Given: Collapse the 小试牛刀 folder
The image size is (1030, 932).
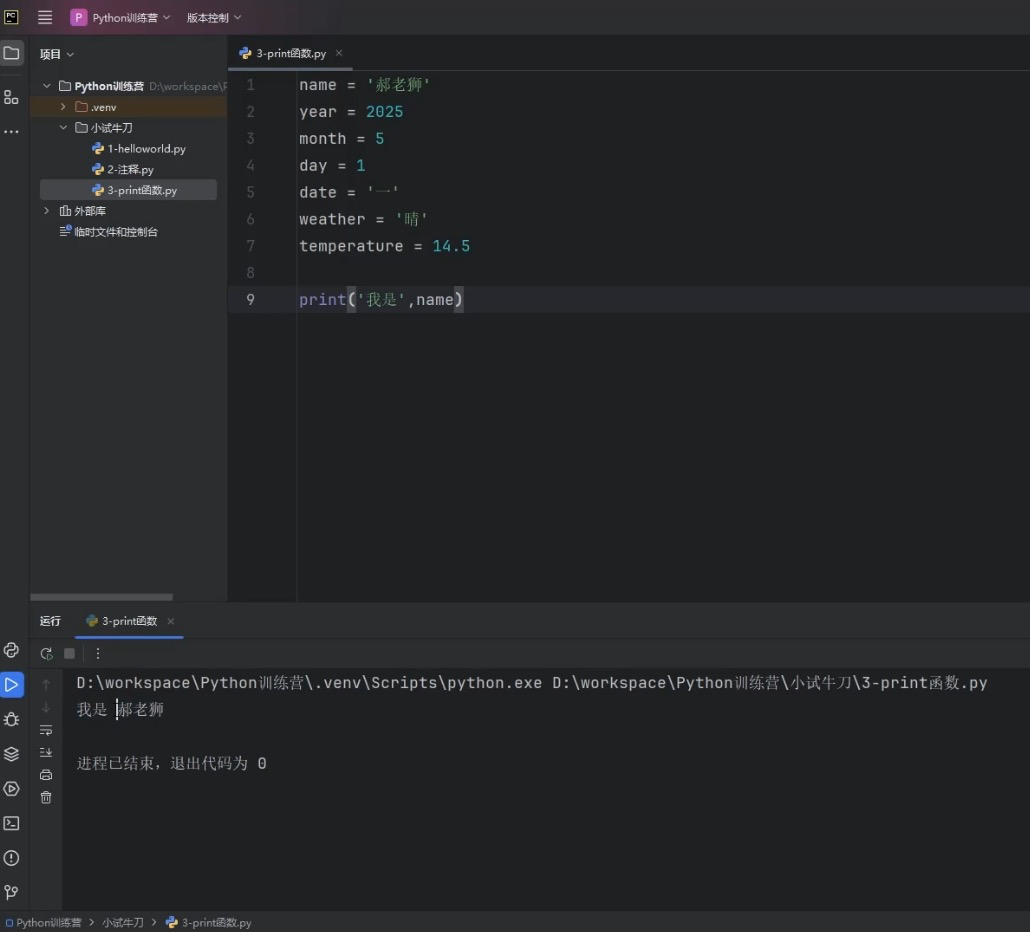Looking at the screenshot, I should [x=63, y=128].
